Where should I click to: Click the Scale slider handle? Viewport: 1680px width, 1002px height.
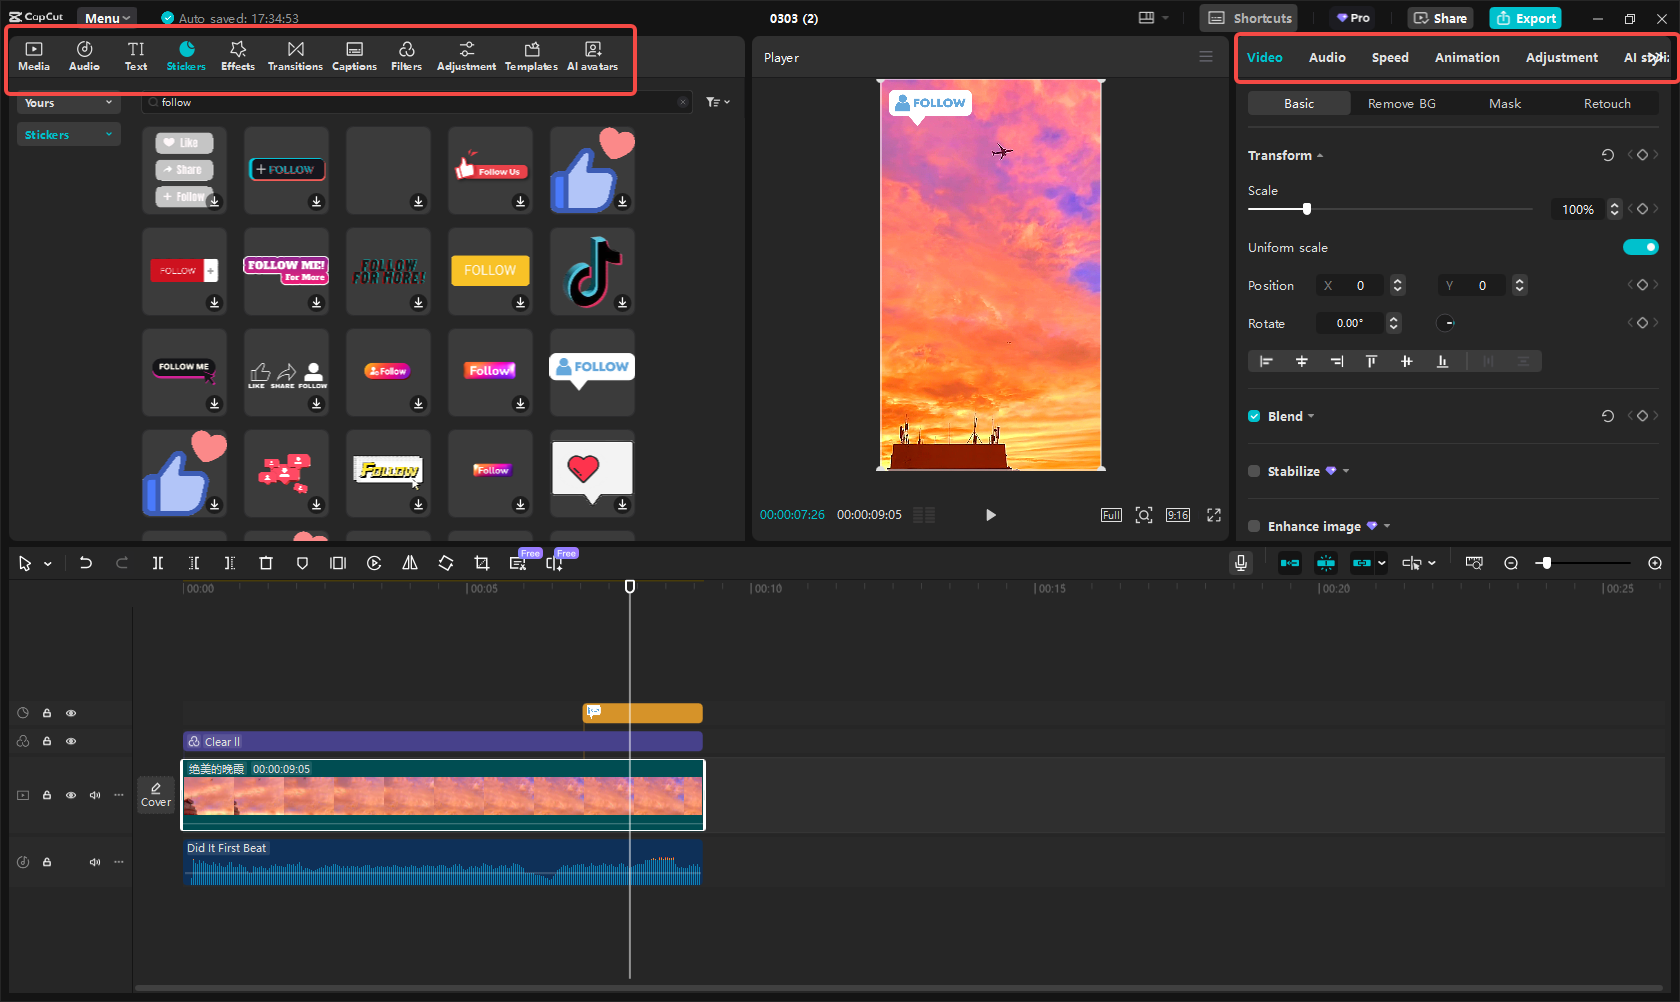click(x=1306, y=209)
